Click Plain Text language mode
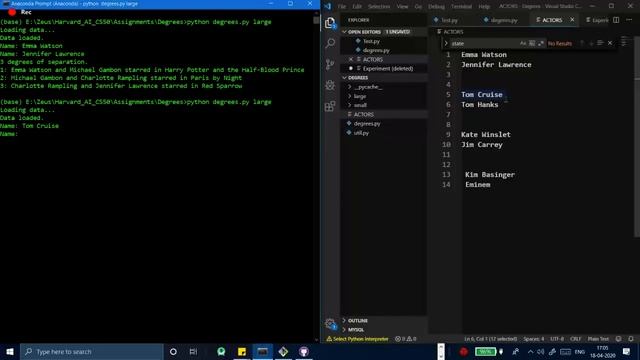 598,339
